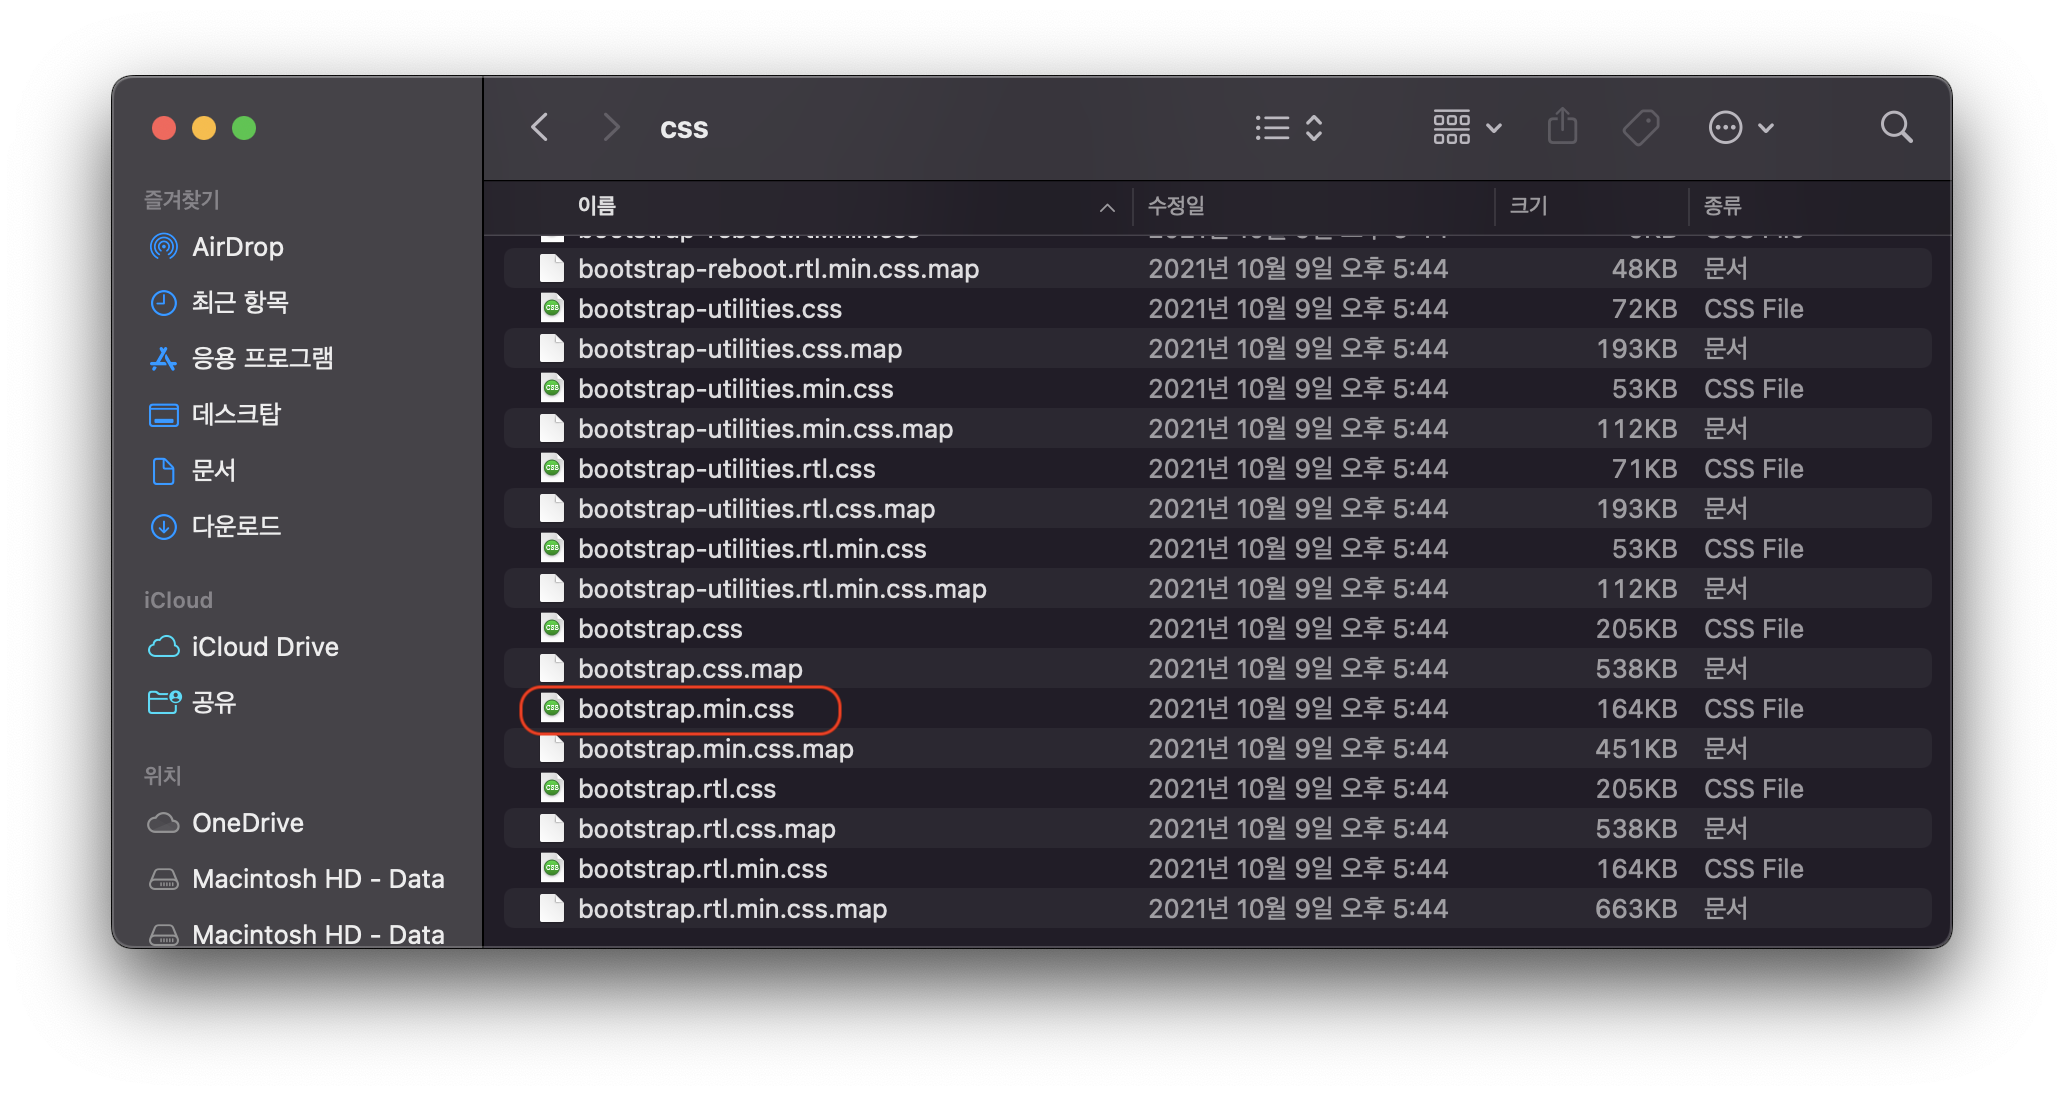Open the group-by options dropdown
Screen dimensions: 2064x1096
tap(1466, 128)
